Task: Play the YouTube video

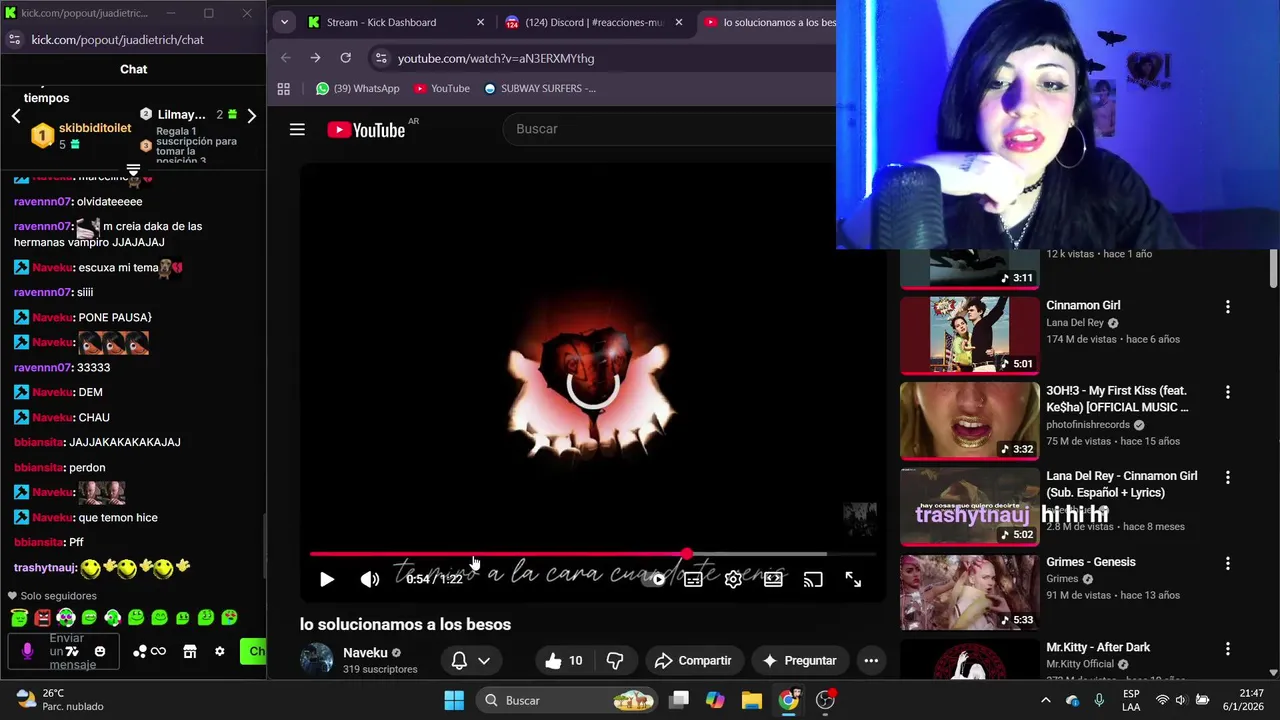Action: 327,579
